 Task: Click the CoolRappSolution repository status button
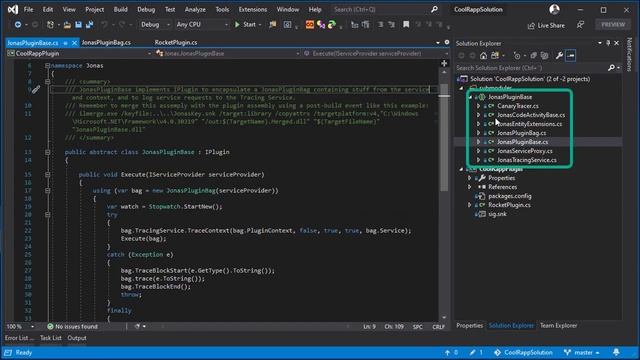[x=523, y=352]
